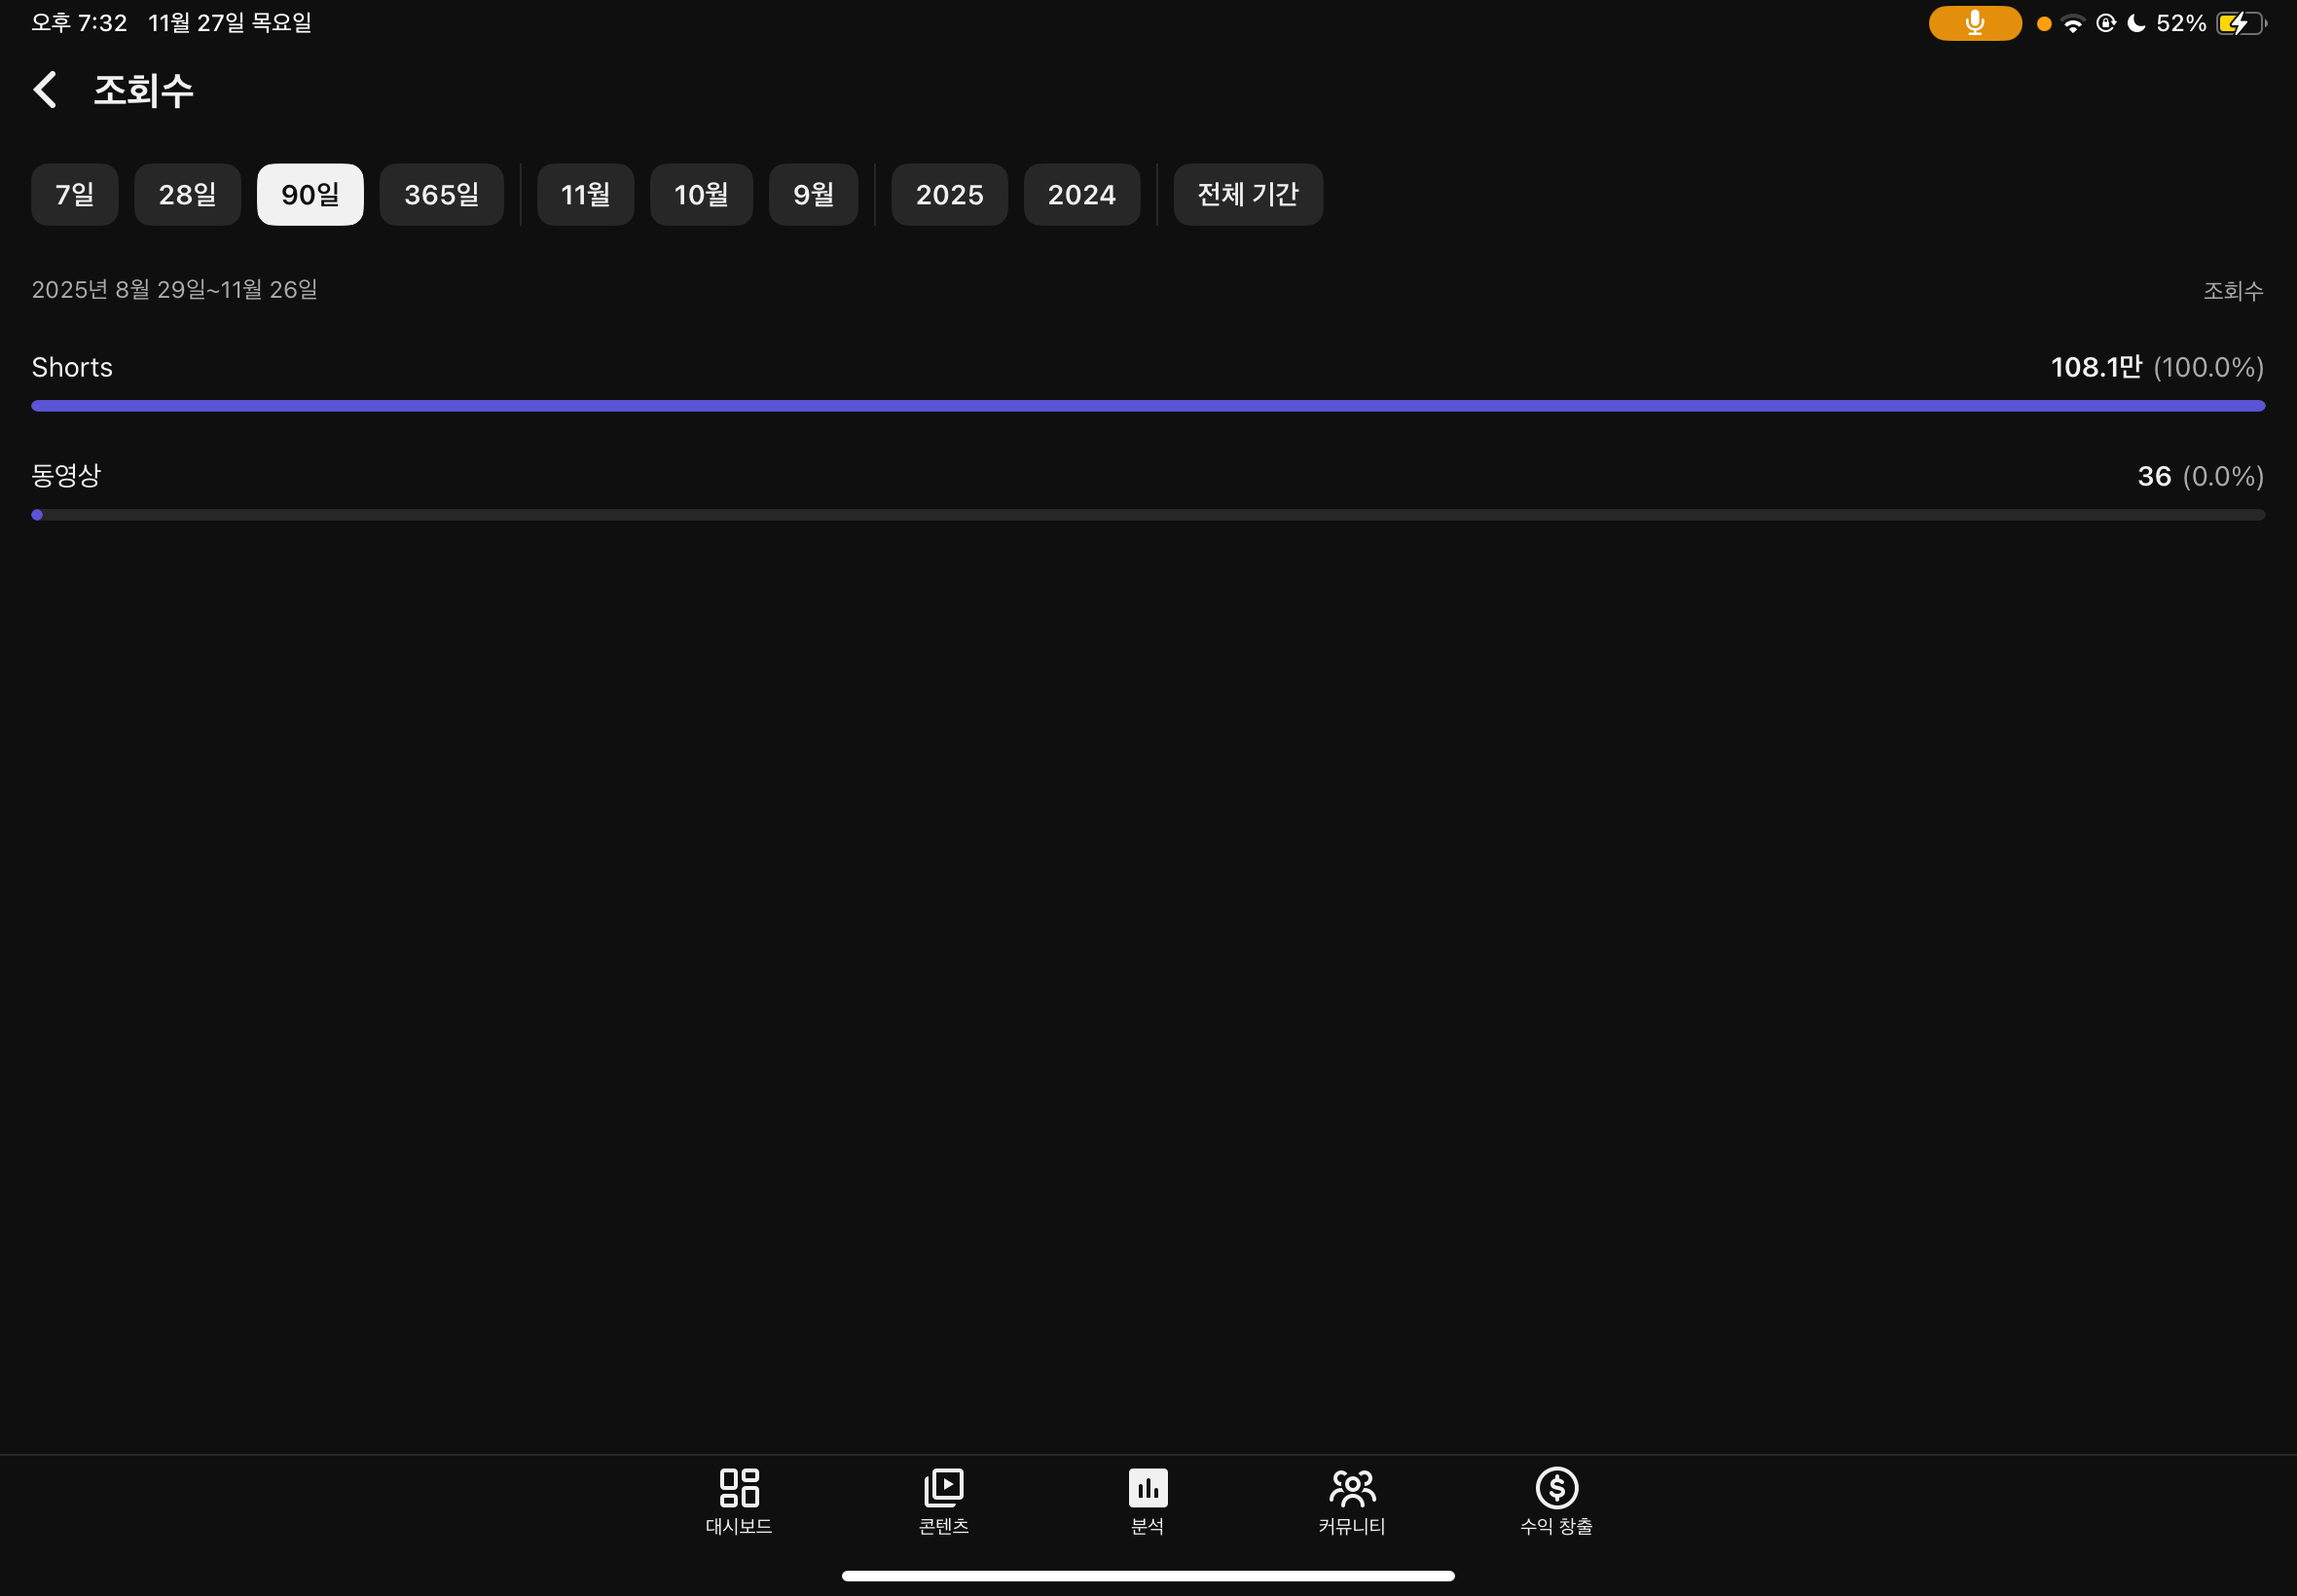Select the 2024 year filter
The image size is (2297, 1596).
(1081, 194)
